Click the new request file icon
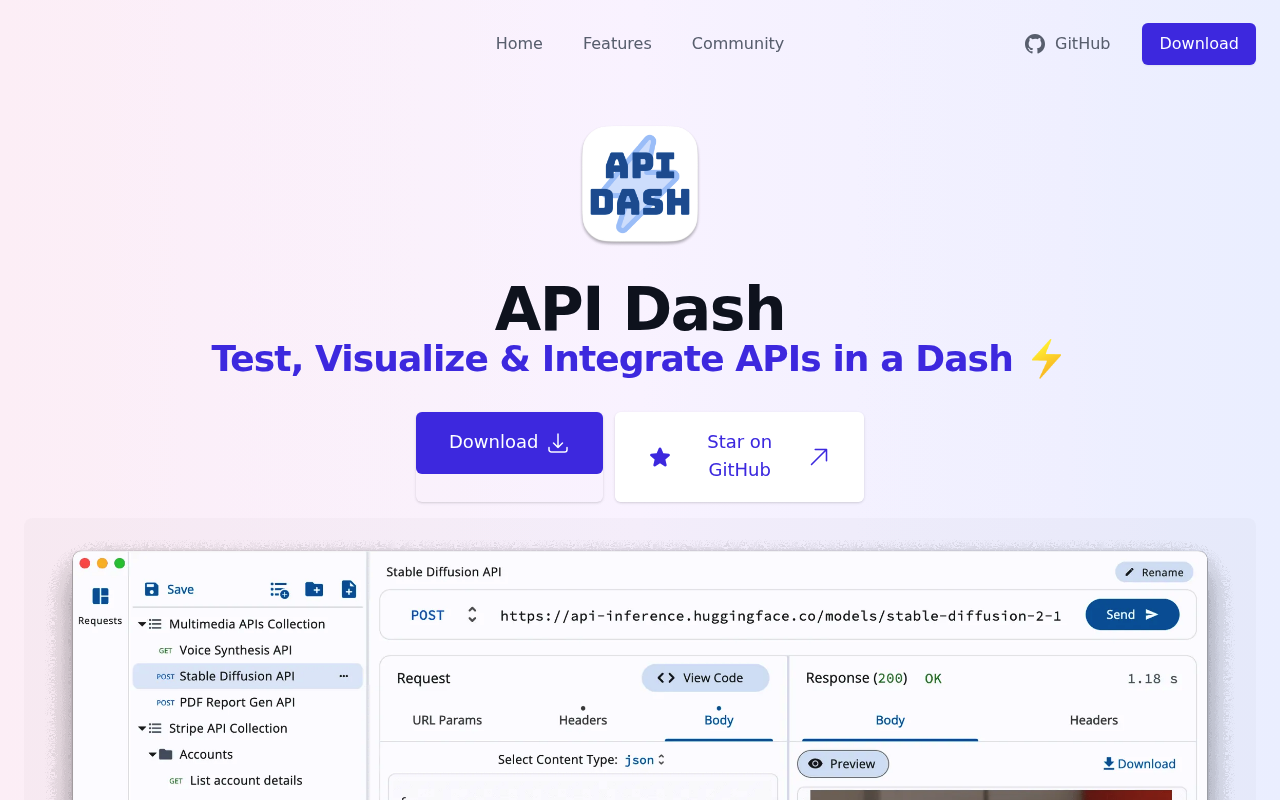Screen dimensions: 1280x800 tap(349, 589)
